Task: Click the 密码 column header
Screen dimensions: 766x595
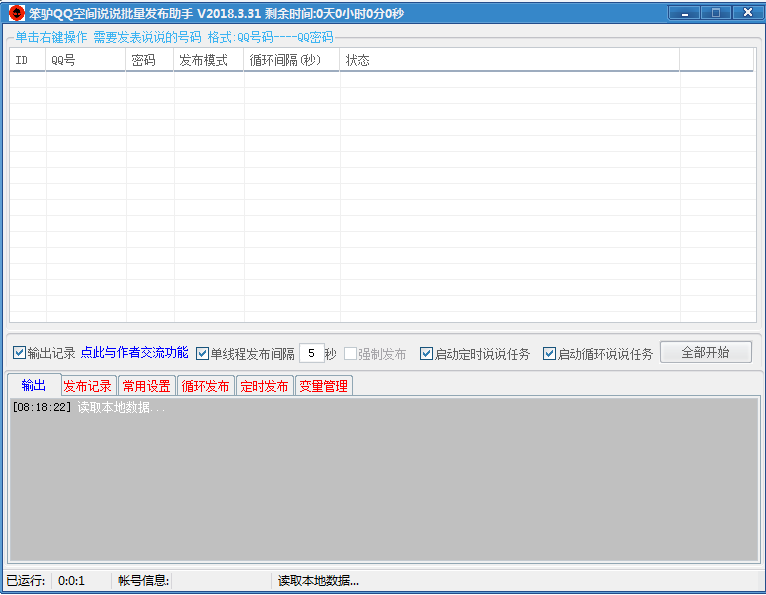Action: click(x=150, y=60)
